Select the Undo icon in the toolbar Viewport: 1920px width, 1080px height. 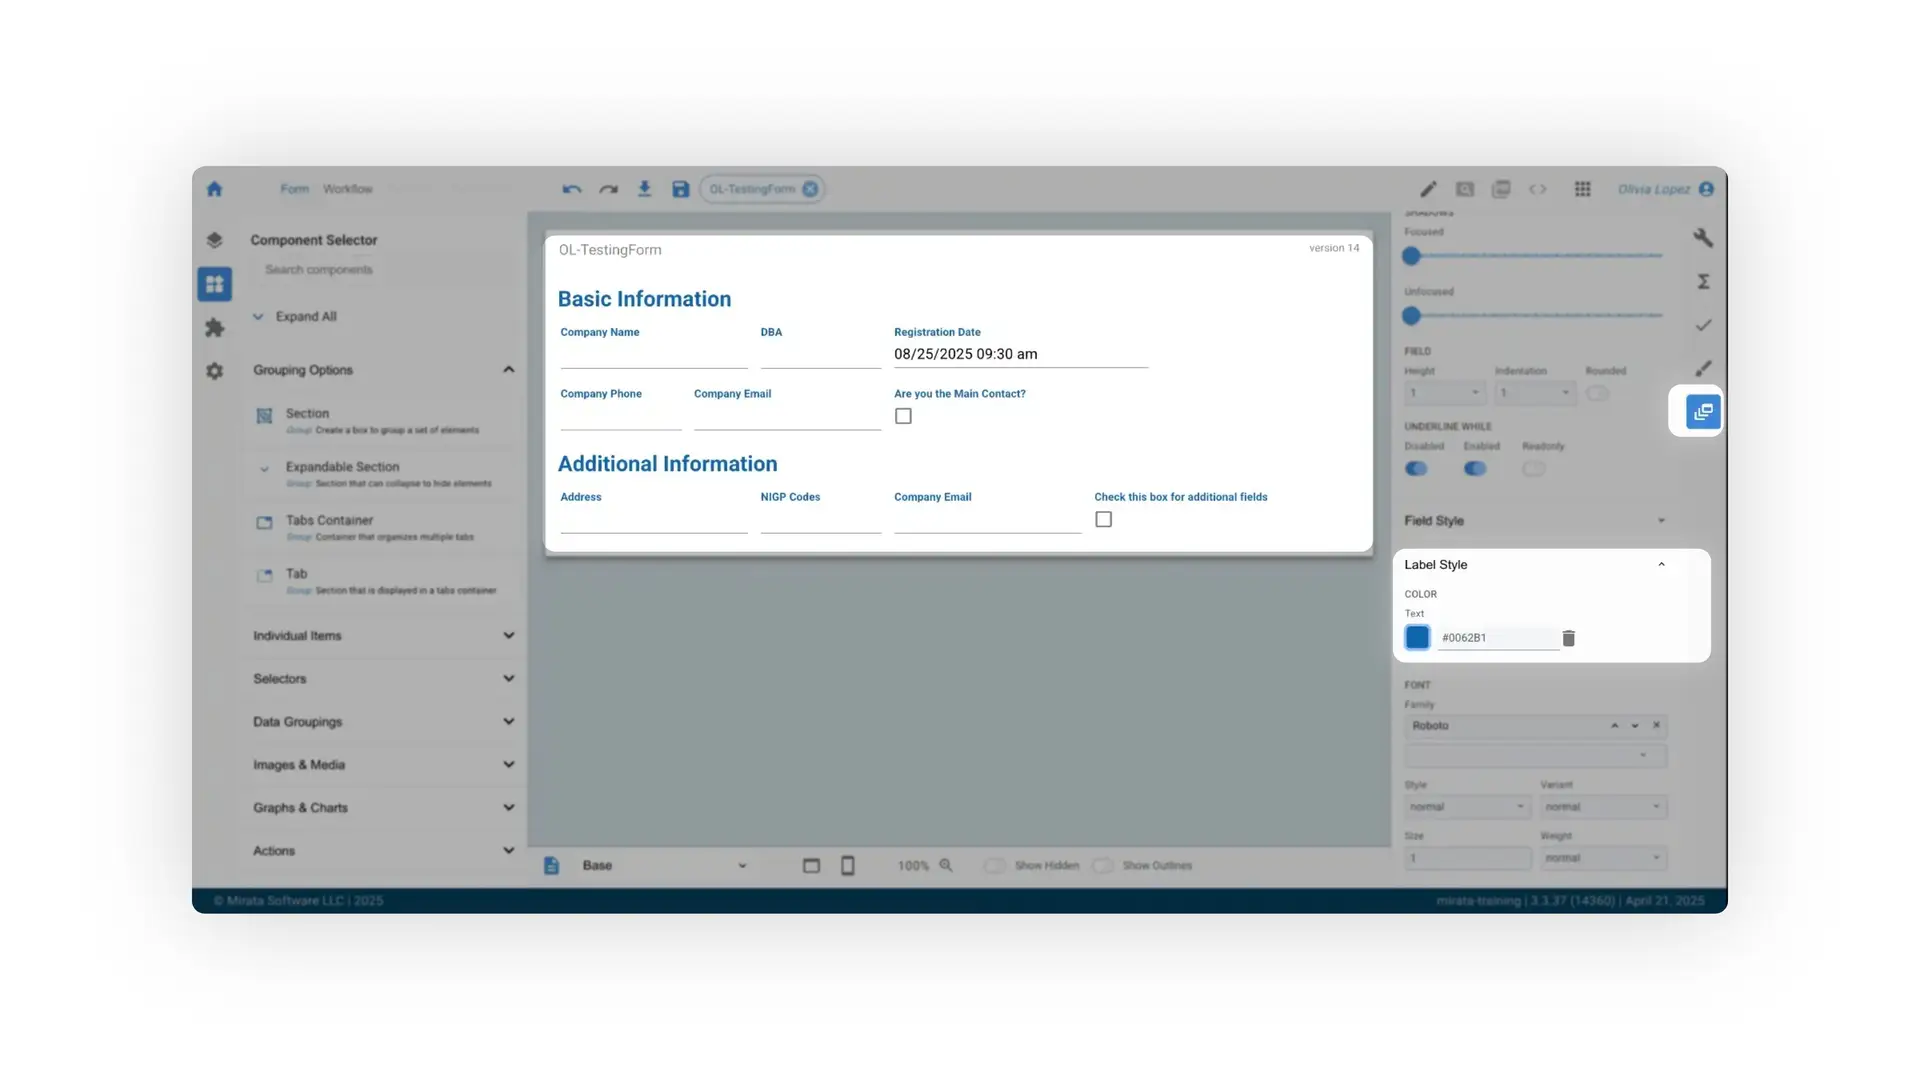click(570, 189)
